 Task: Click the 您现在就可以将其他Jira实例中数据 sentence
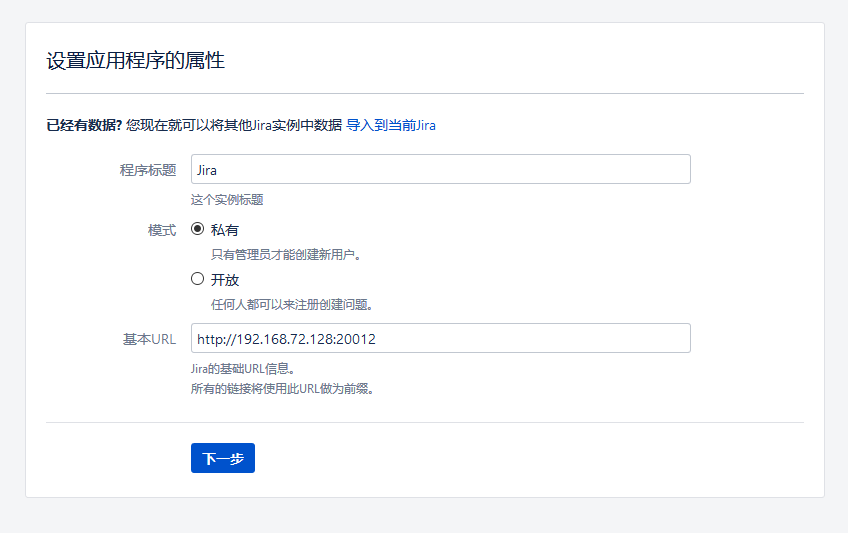[x=234, y=125]
